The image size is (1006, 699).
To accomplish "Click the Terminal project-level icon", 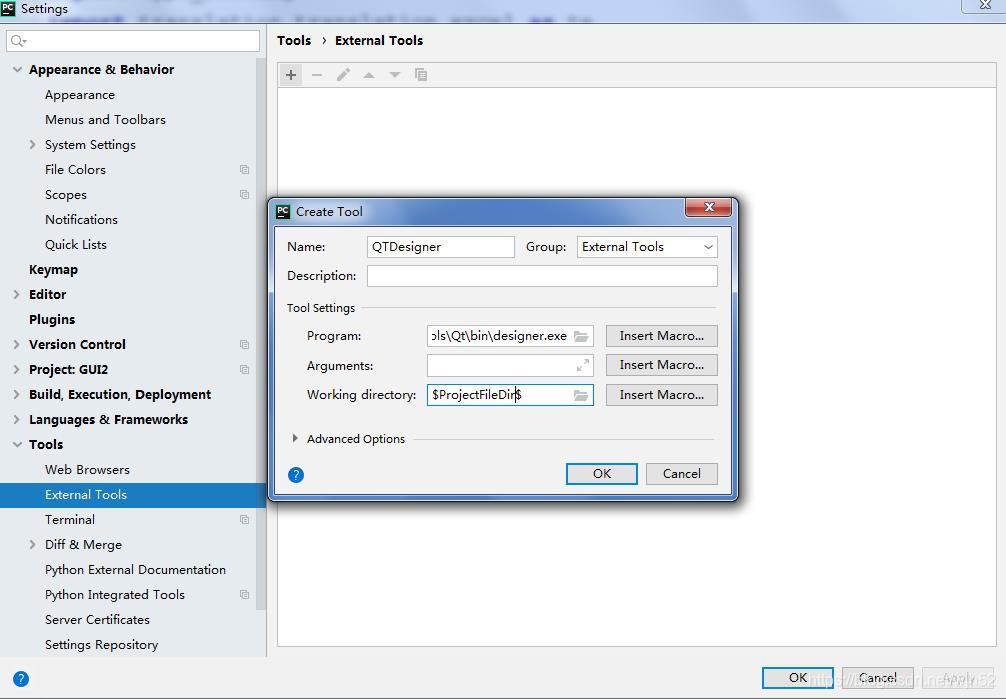I will [x=244, y=519].
